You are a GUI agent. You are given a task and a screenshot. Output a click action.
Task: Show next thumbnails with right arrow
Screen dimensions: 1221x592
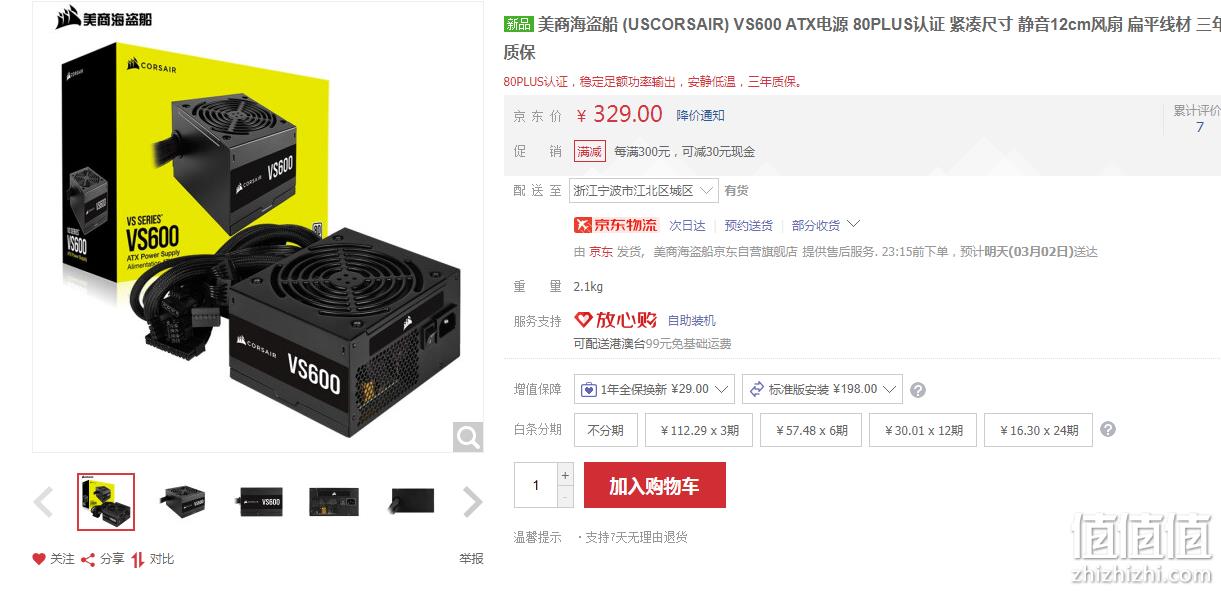[x=472, y=502]
